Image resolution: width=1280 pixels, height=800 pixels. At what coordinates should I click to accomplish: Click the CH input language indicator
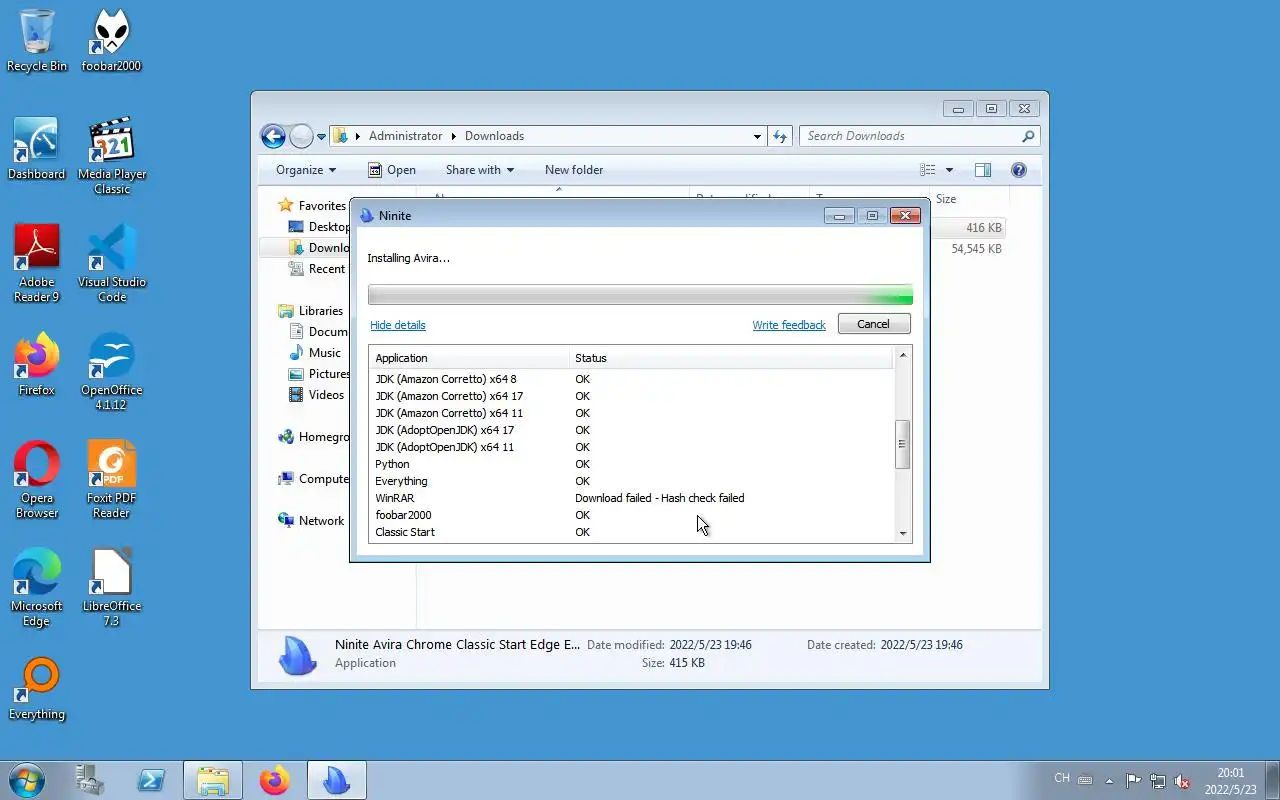click(1062, 778)
